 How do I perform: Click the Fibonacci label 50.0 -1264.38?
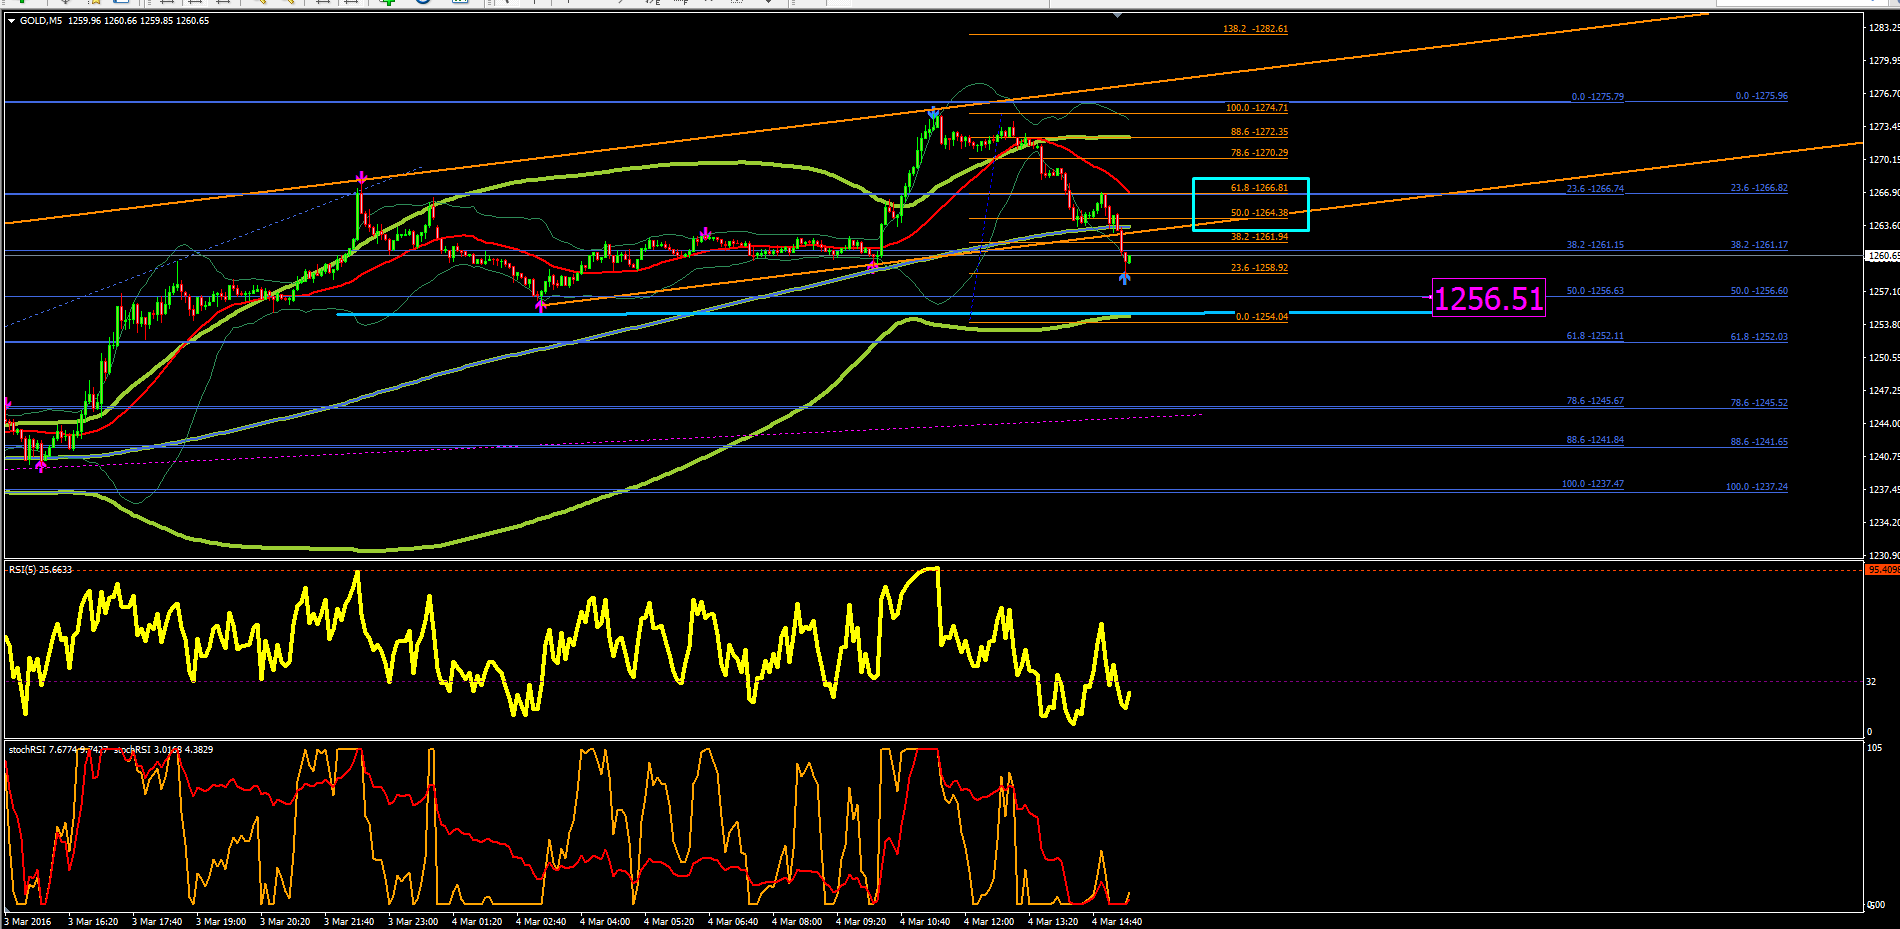(1259, 213)
